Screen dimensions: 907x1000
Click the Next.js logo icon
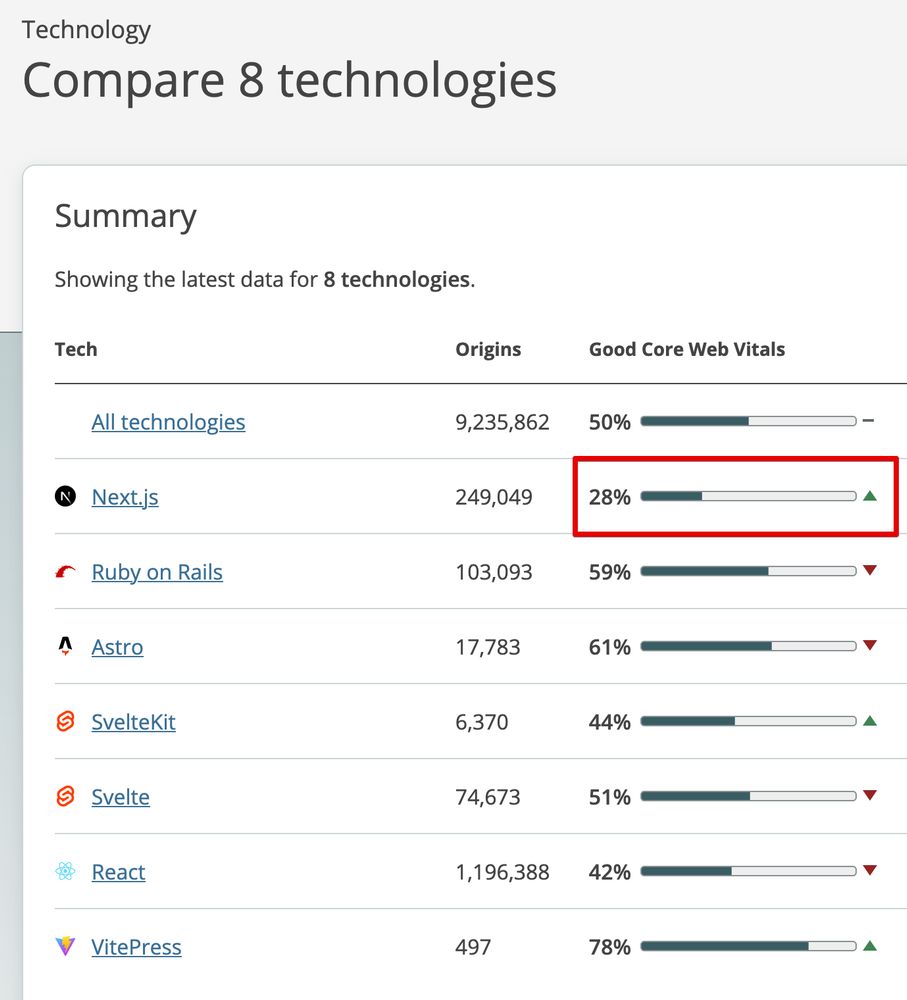click(65, 496)
